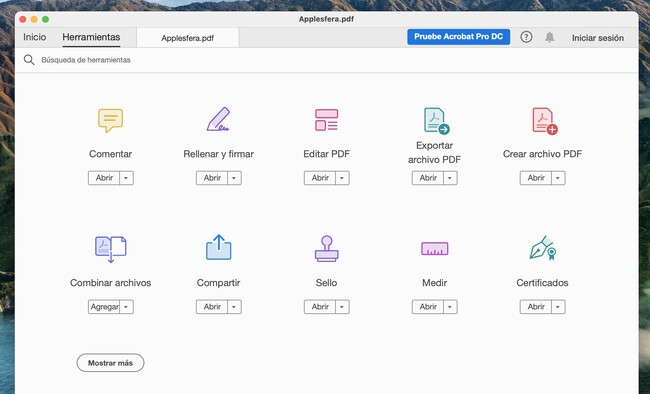The width and height of the screenshot is (650, 394).
Task: Click the Medir ruler icon
Action: pos(434,248)
